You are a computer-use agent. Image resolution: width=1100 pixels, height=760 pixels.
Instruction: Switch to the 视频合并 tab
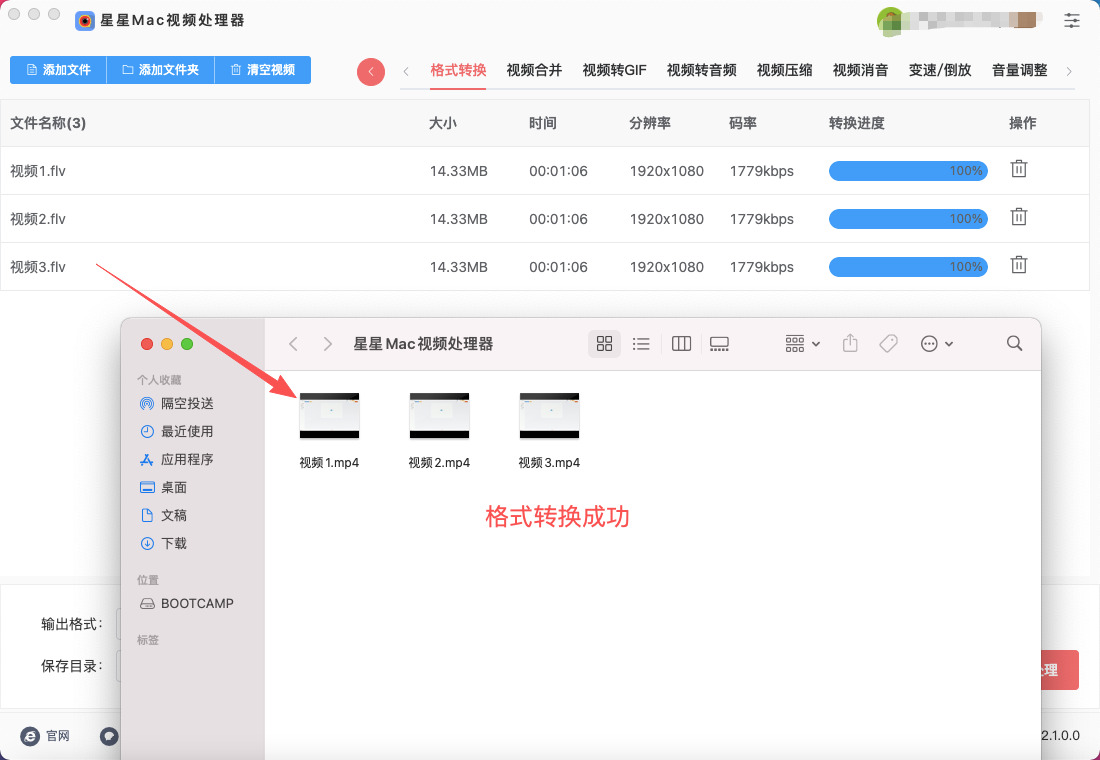535,70
